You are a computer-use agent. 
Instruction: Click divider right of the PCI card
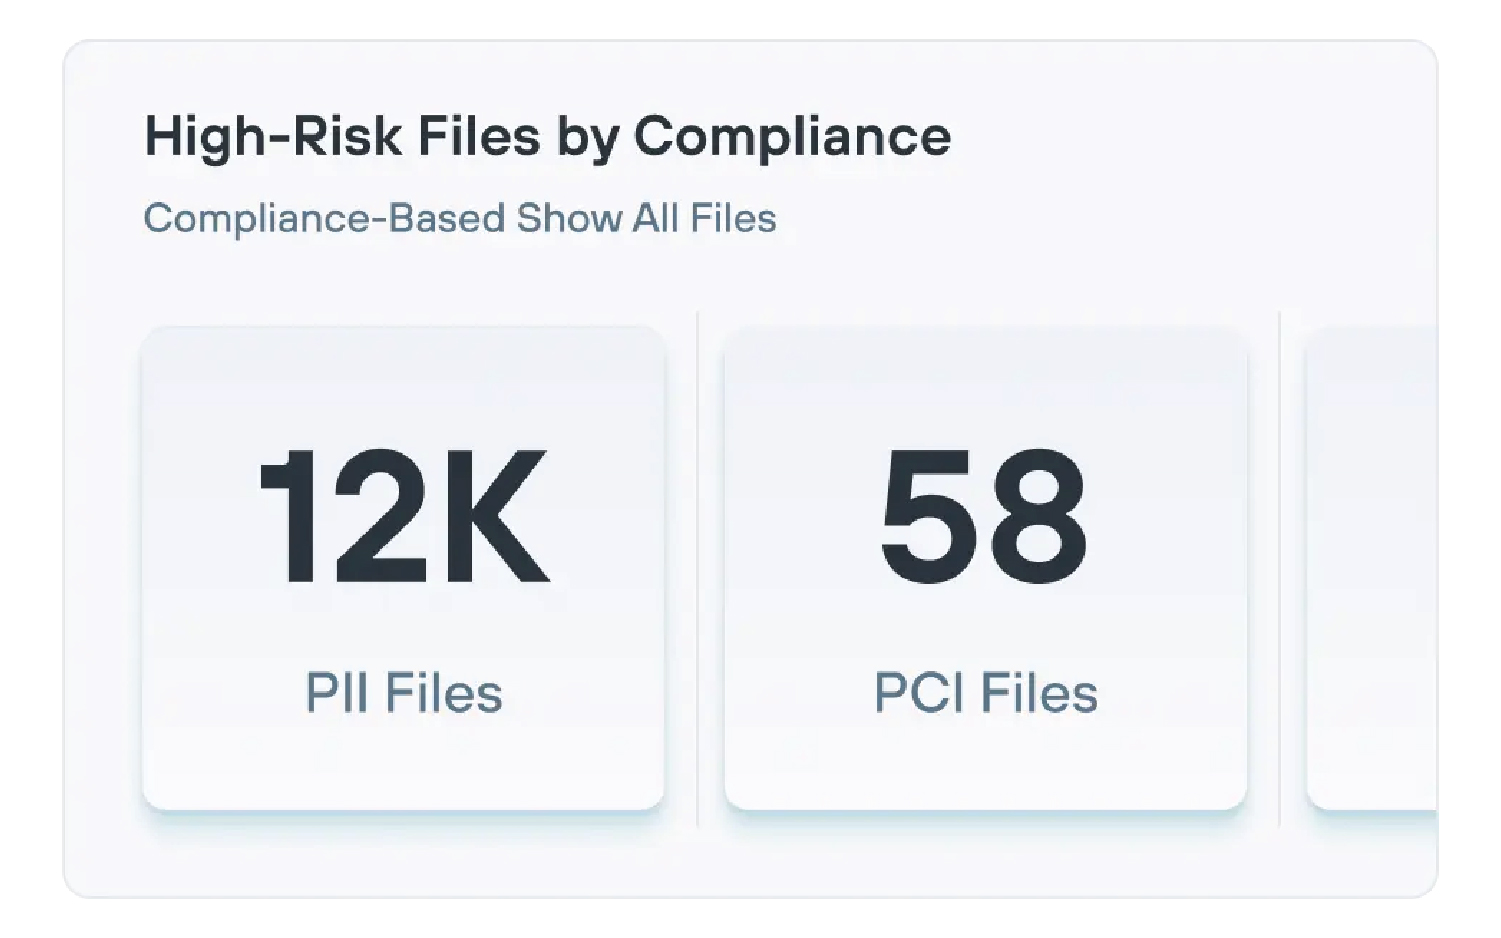pos(1279,567)
